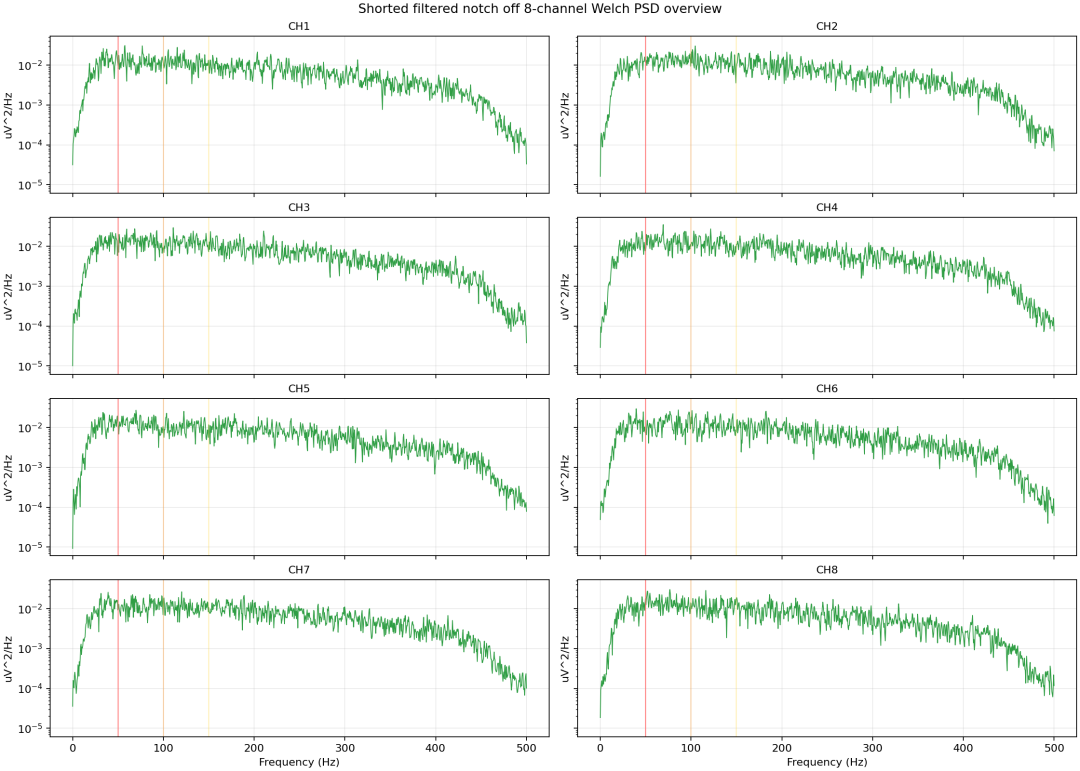Screen dimensions: 1080x771
Task: Click the CH4 subplot title
Action: (x=827, y=208)
